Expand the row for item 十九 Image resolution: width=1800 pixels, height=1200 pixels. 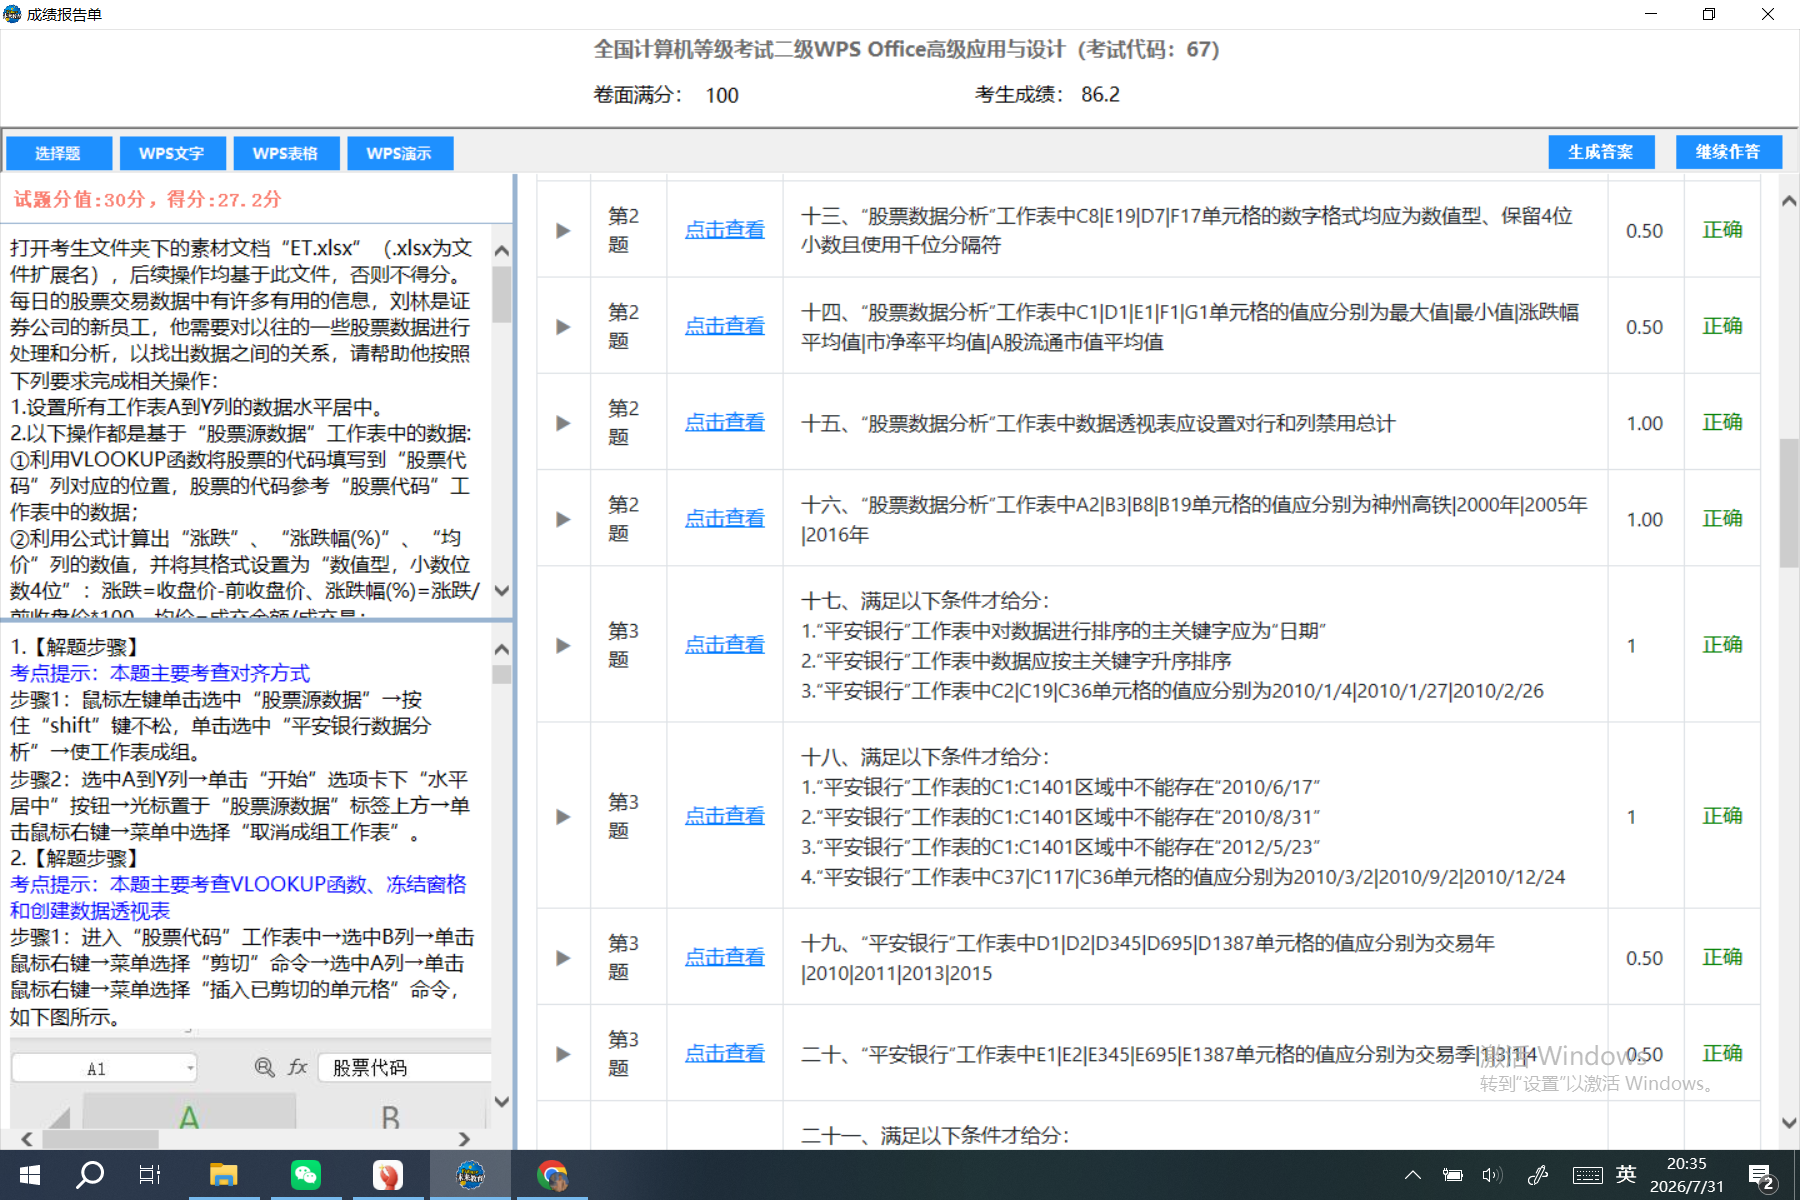(563, 958)
